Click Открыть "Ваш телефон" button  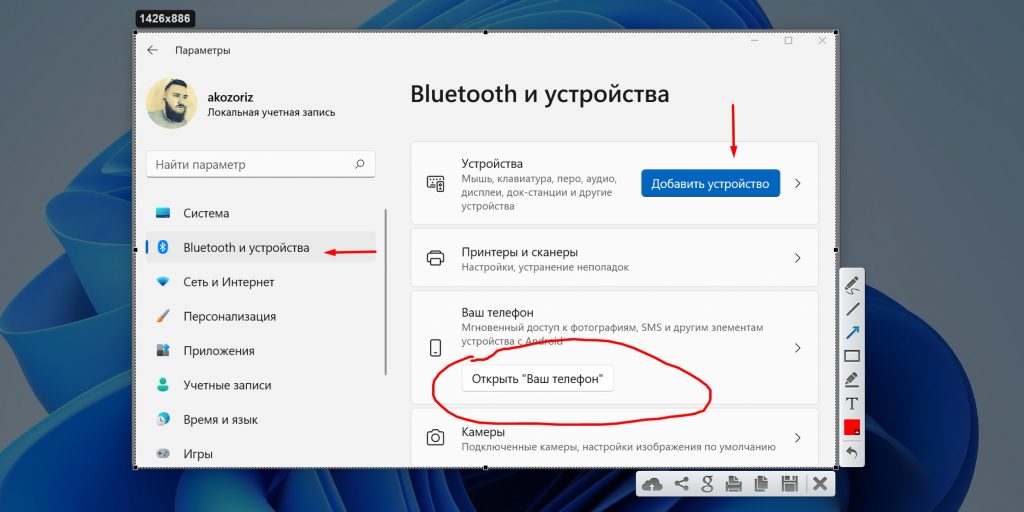point(537,379)
